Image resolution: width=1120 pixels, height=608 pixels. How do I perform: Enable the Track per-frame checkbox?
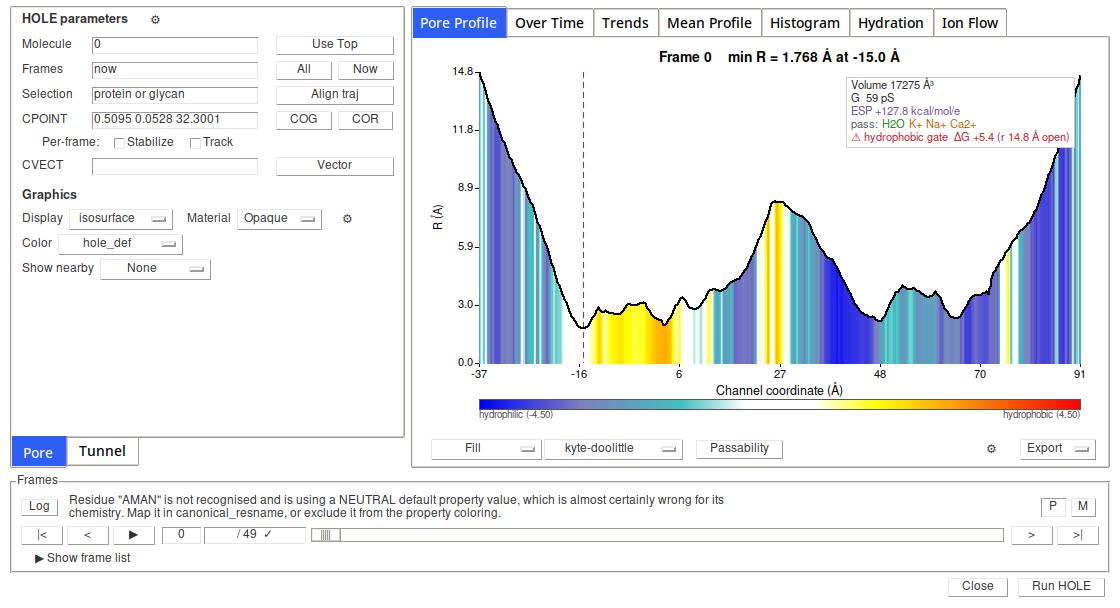195,143
